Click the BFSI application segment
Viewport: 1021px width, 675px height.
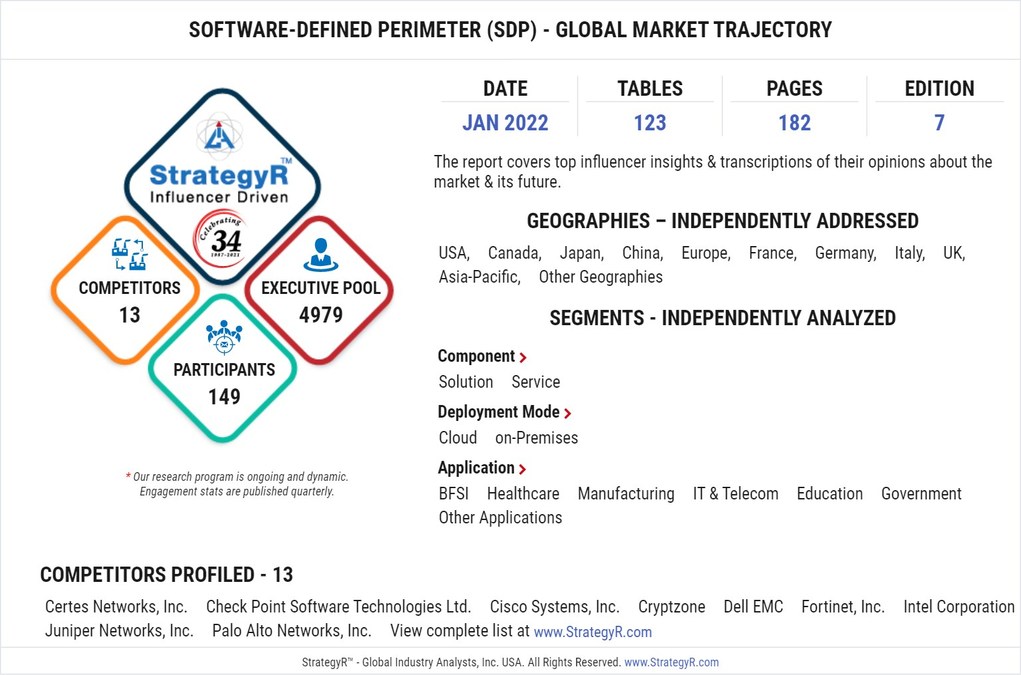tap(453, 494)
